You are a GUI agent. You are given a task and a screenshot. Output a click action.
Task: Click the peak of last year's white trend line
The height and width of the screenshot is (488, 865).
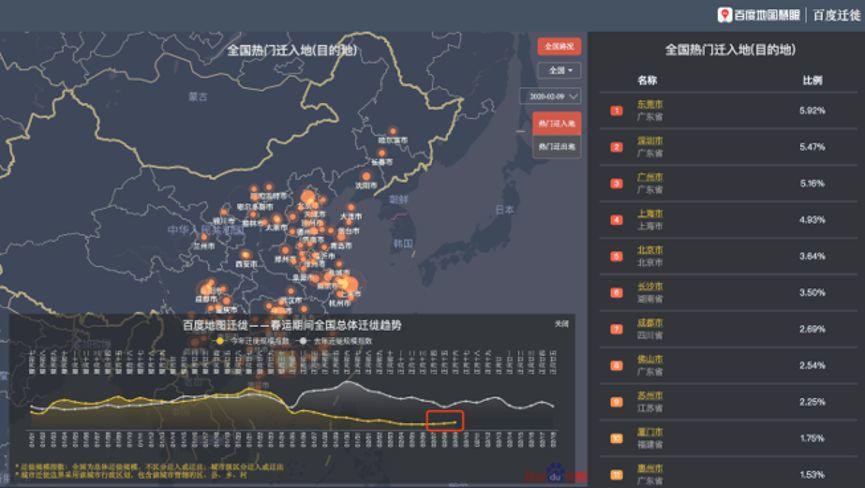click(x=348, y=382)
